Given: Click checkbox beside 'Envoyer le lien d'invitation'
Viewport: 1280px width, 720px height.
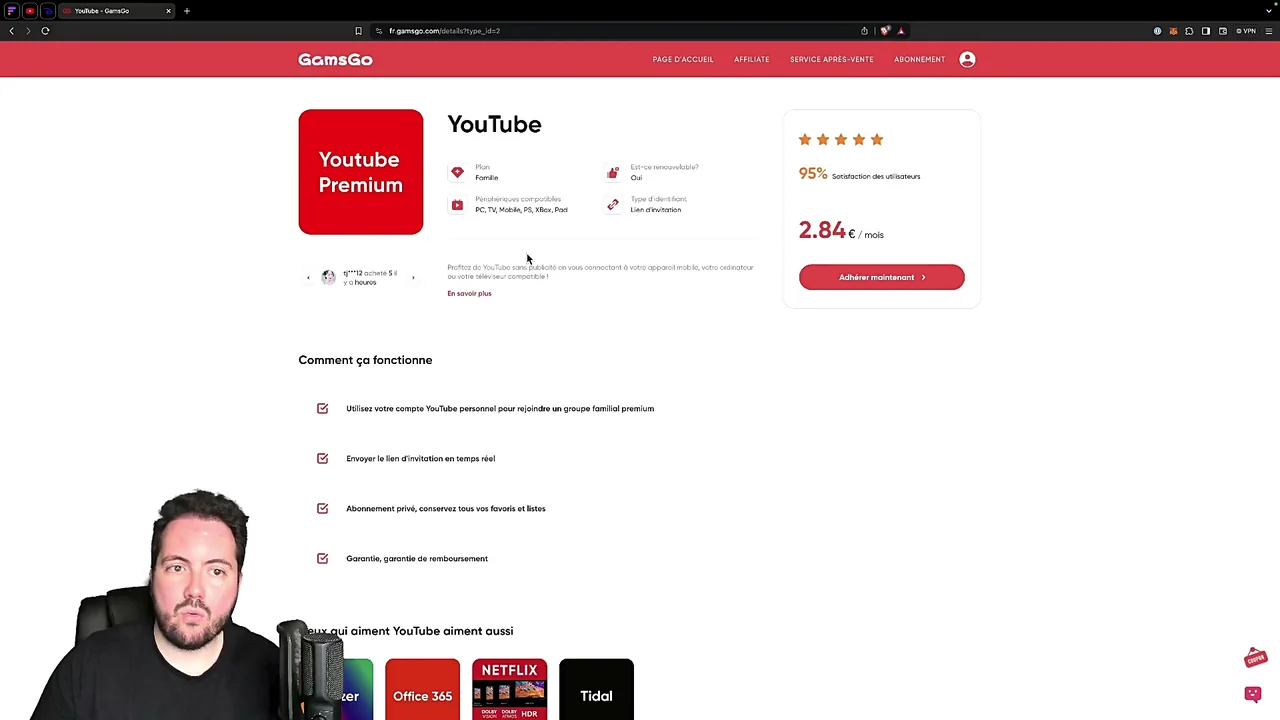Looking at the screenshot, I should pos(322,458).
